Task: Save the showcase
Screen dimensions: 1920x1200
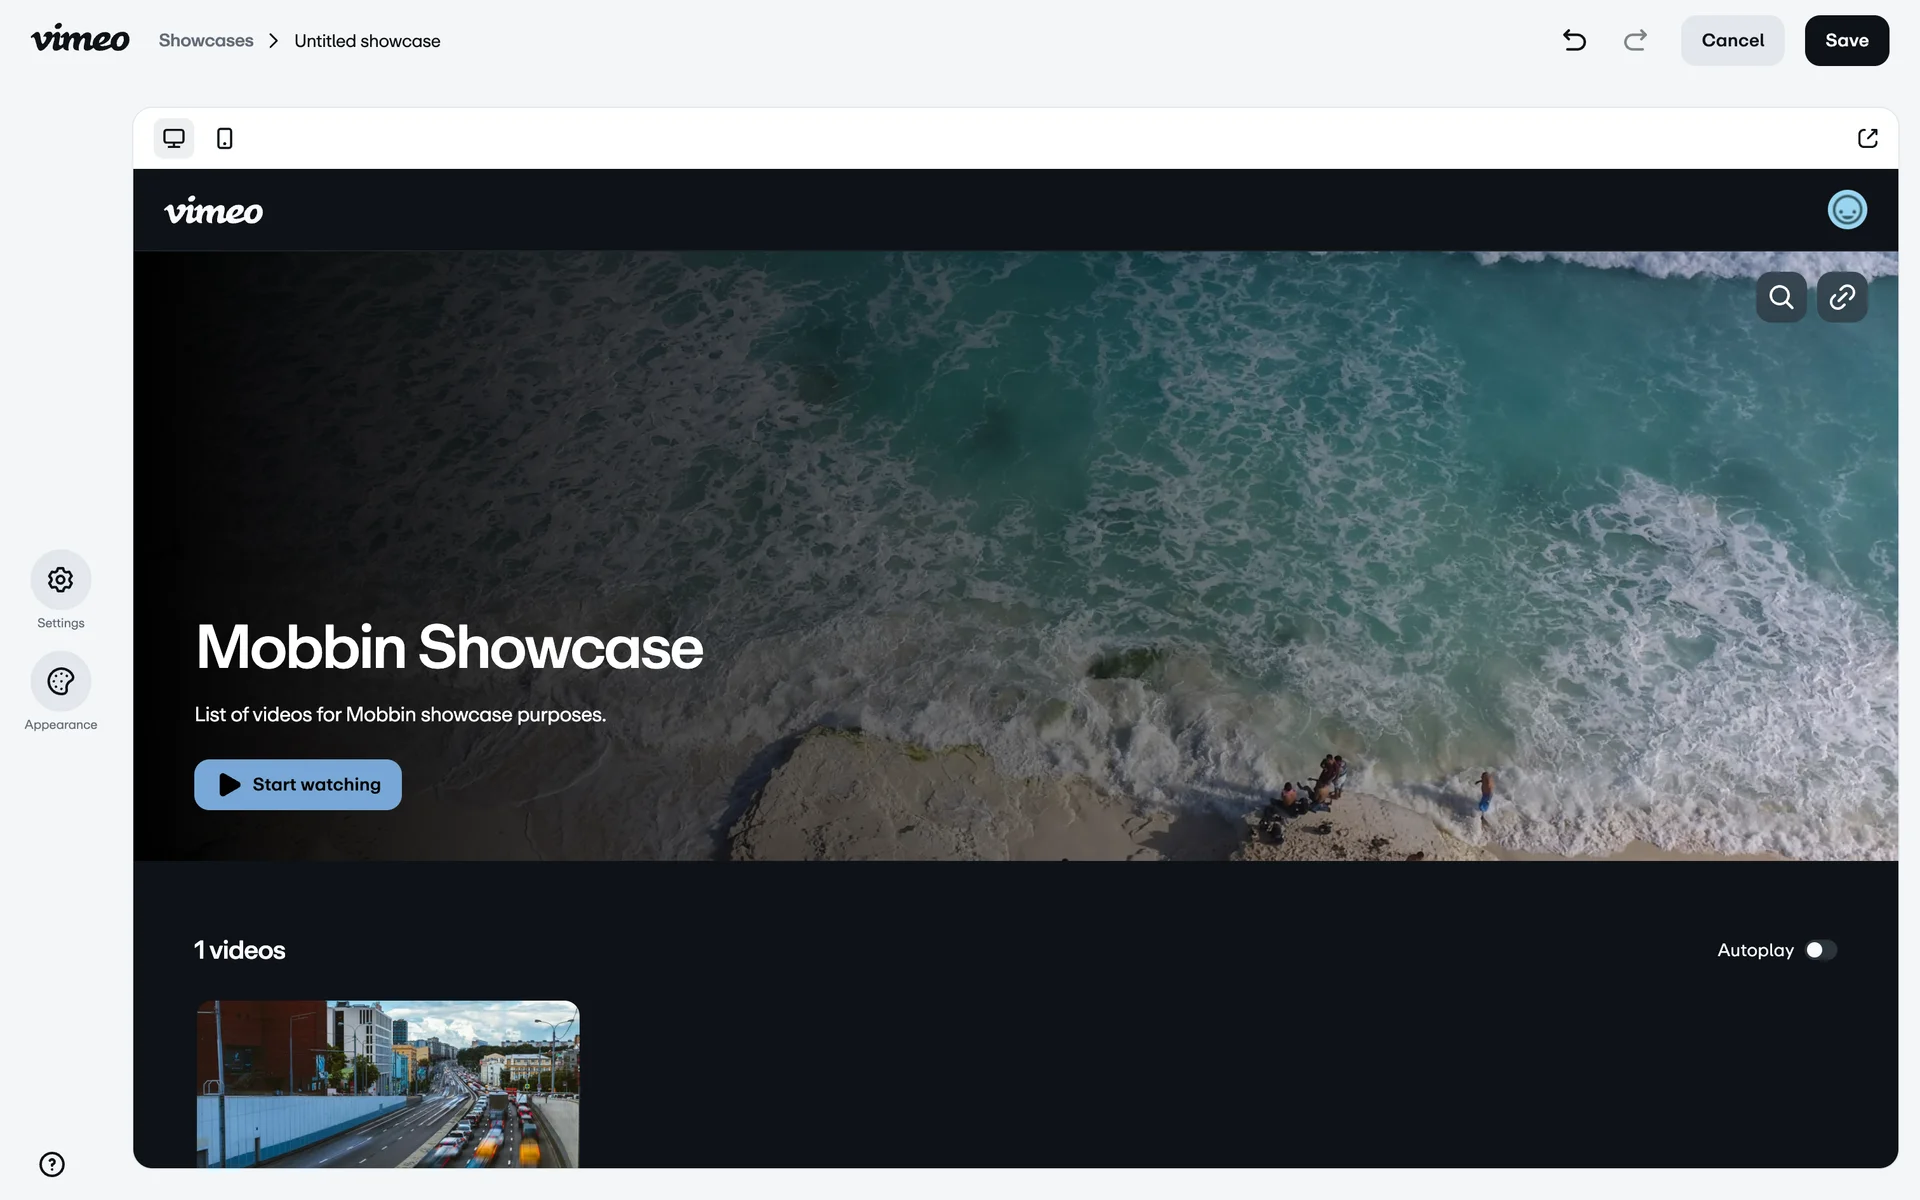Action: [1846, 41]
